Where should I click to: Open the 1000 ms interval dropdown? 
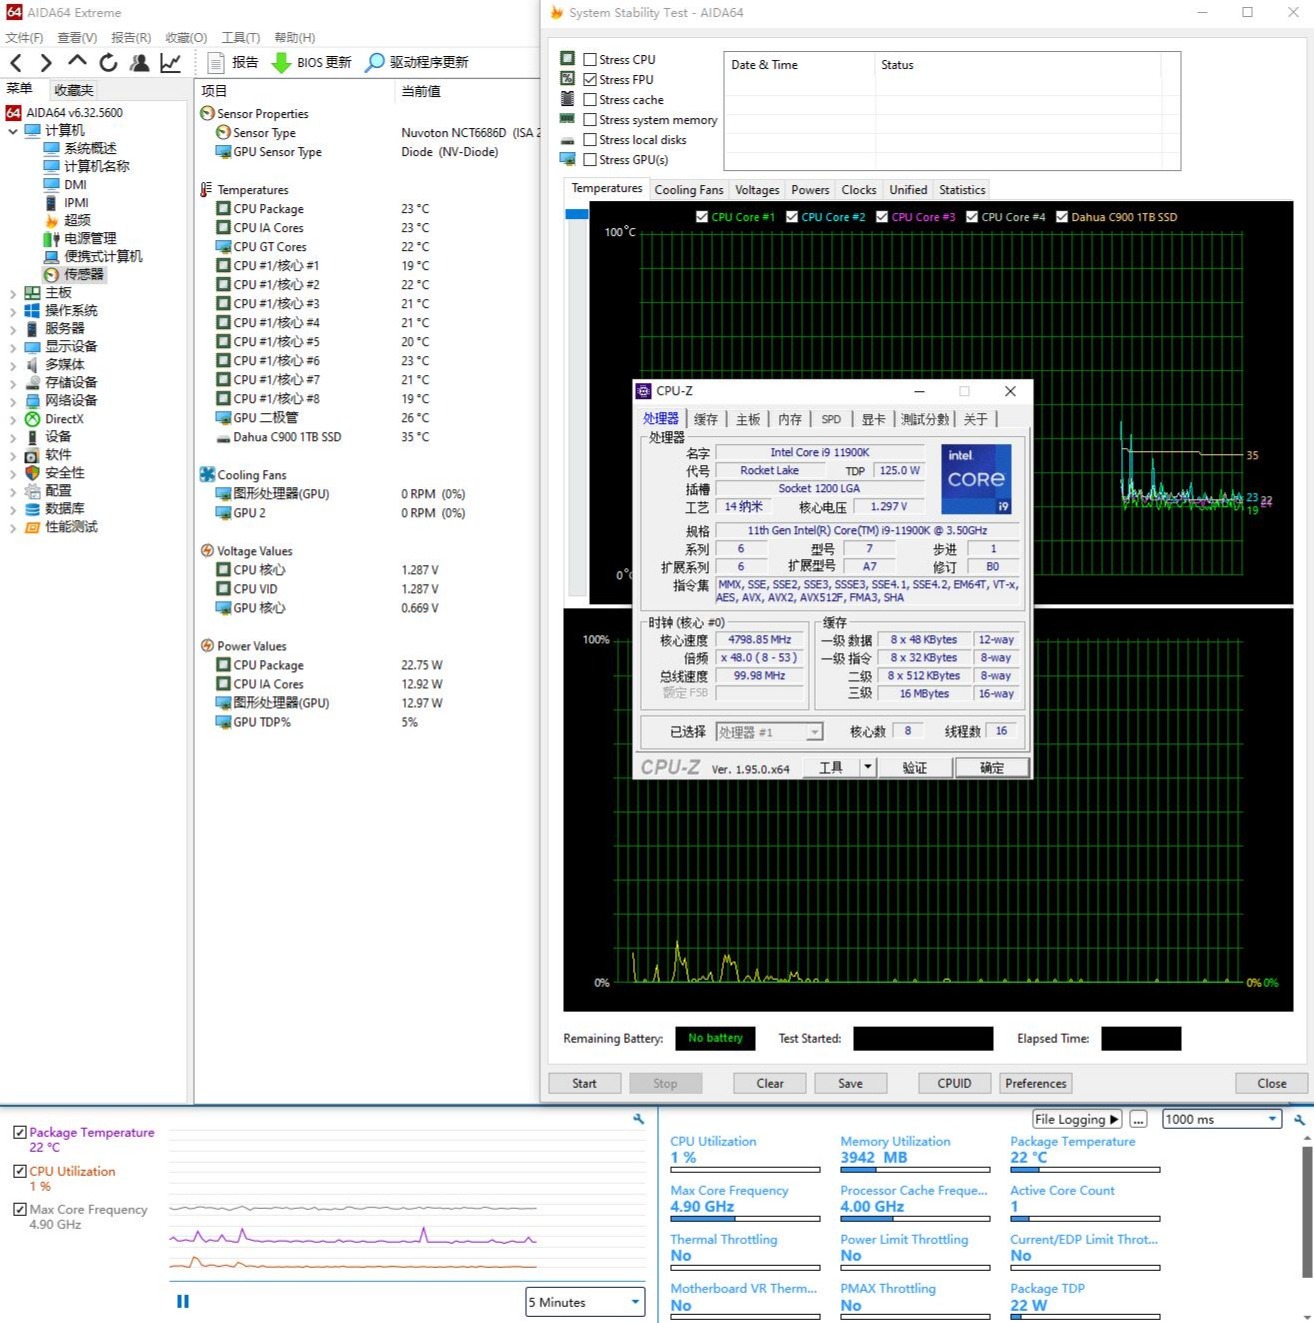1221,1119
